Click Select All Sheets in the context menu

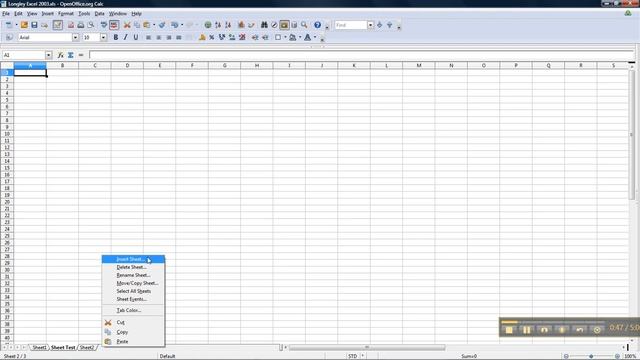click(x=133, y=291)
